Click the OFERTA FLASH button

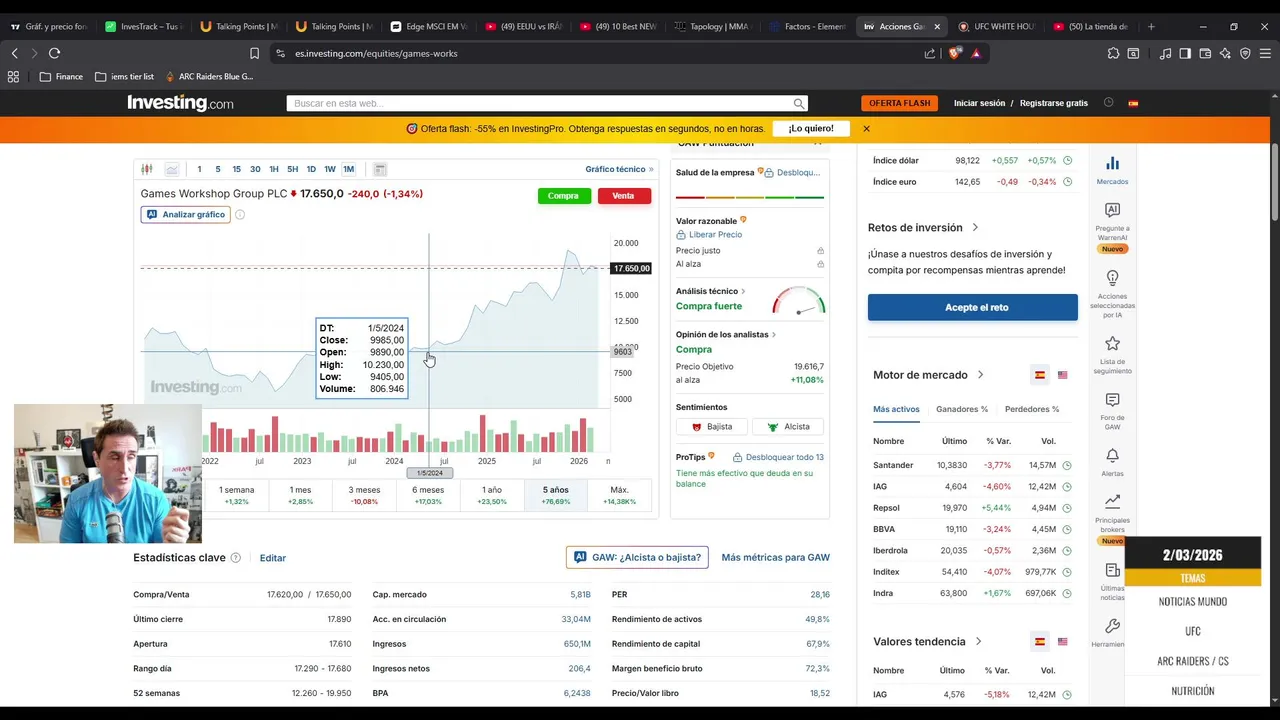pyautogui.click(x=899, y=103)
